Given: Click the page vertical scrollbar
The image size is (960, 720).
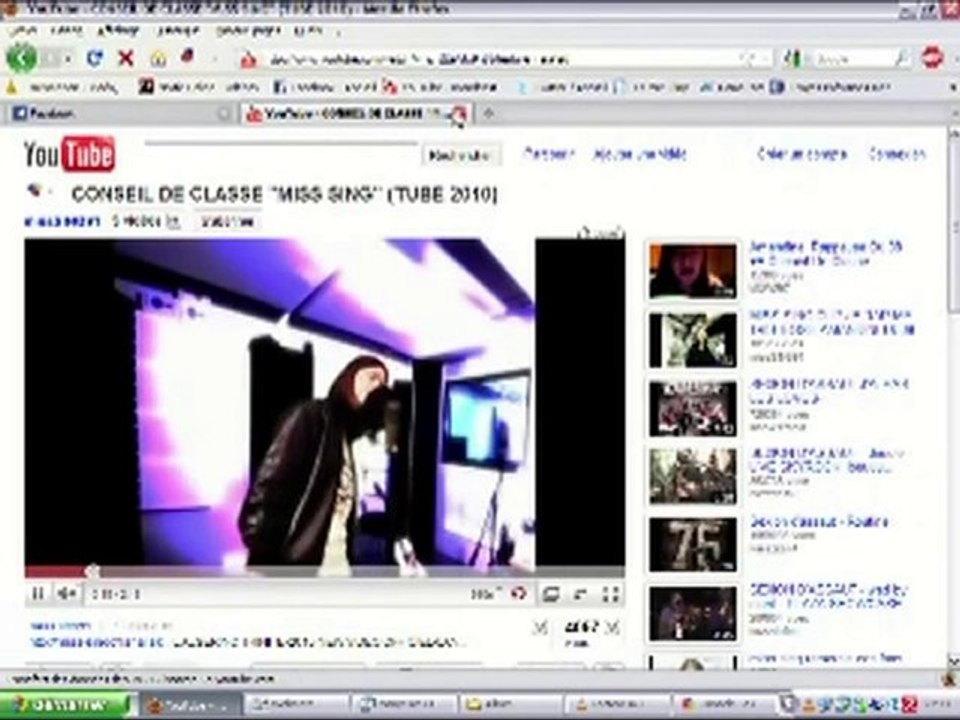Looking at the screenshot, I should click(953, 227).
